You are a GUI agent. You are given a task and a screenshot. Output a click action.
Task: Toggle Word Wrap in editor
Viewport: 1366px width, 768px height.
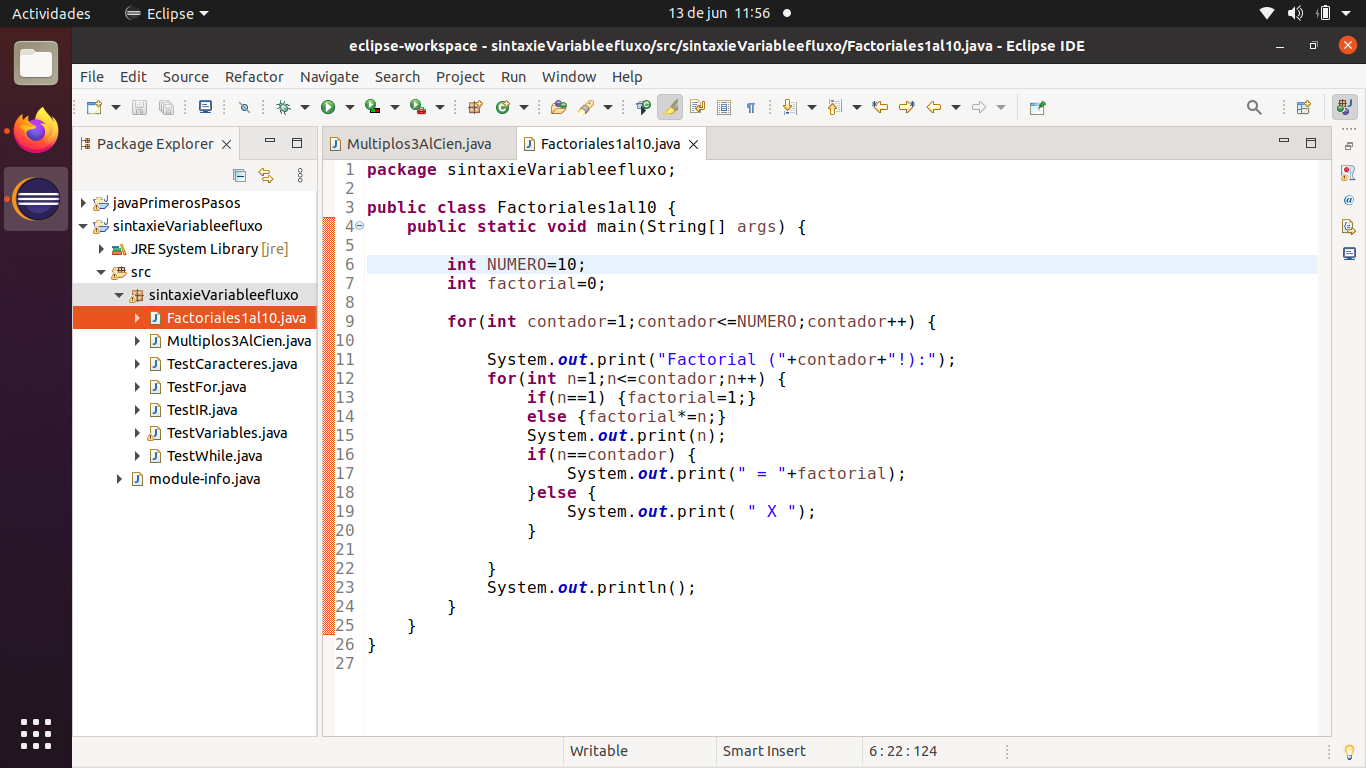[697, 107]
